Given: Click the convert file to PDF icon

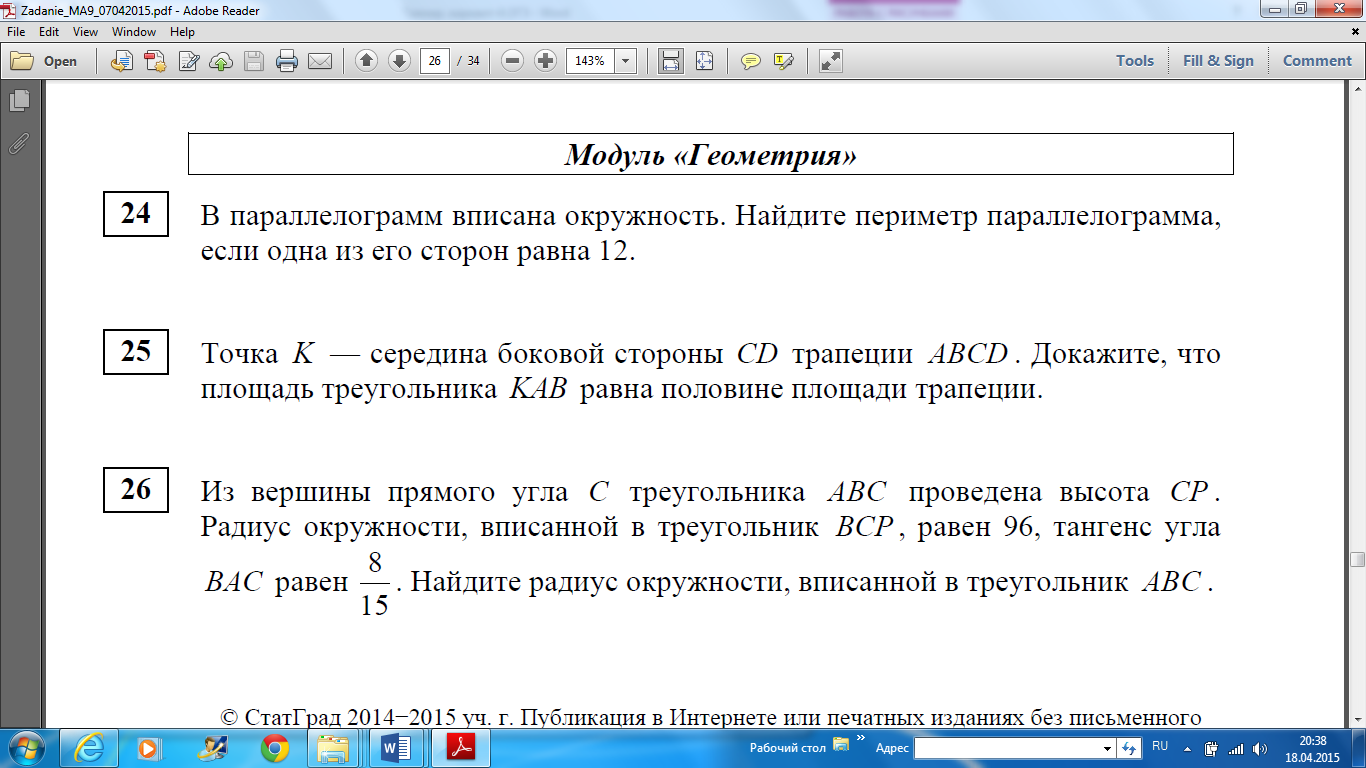Looking at the screenshot, I should tap(122, 61).
